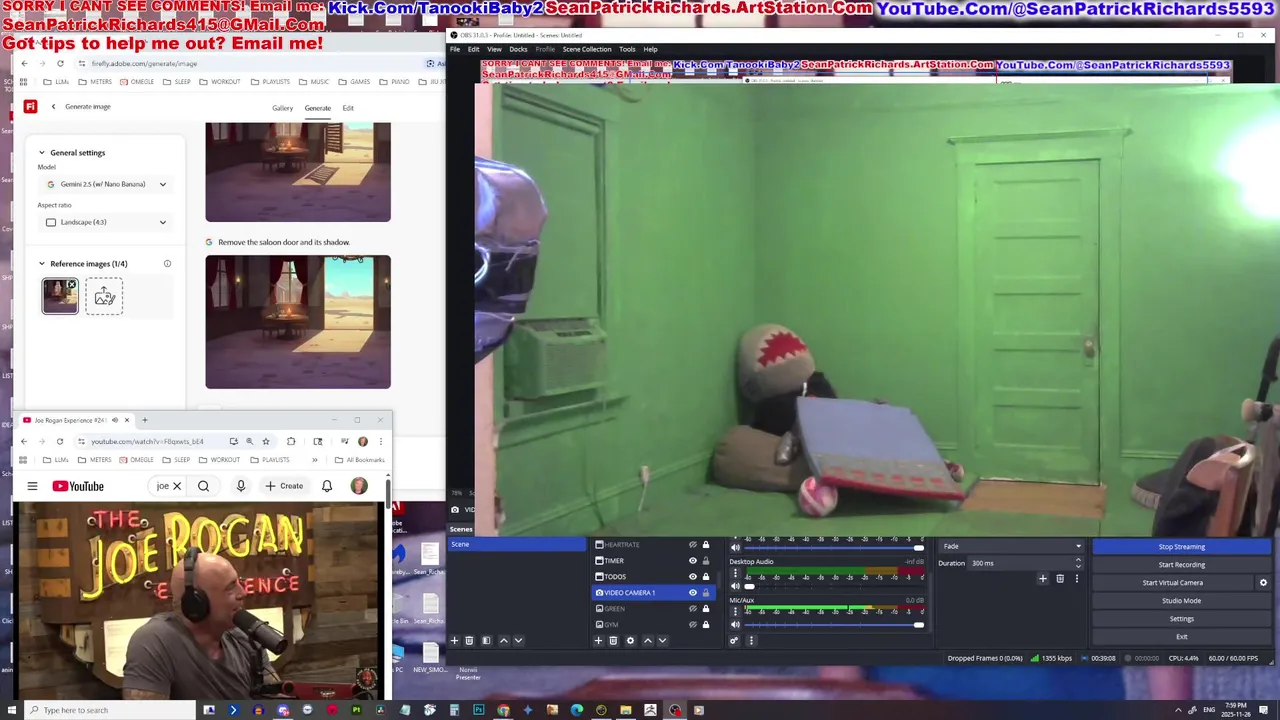The height and width of the screenshot is (720, 1280).
Task: Hide the VIDEO CAMERA 1 source
Action: 692,592
